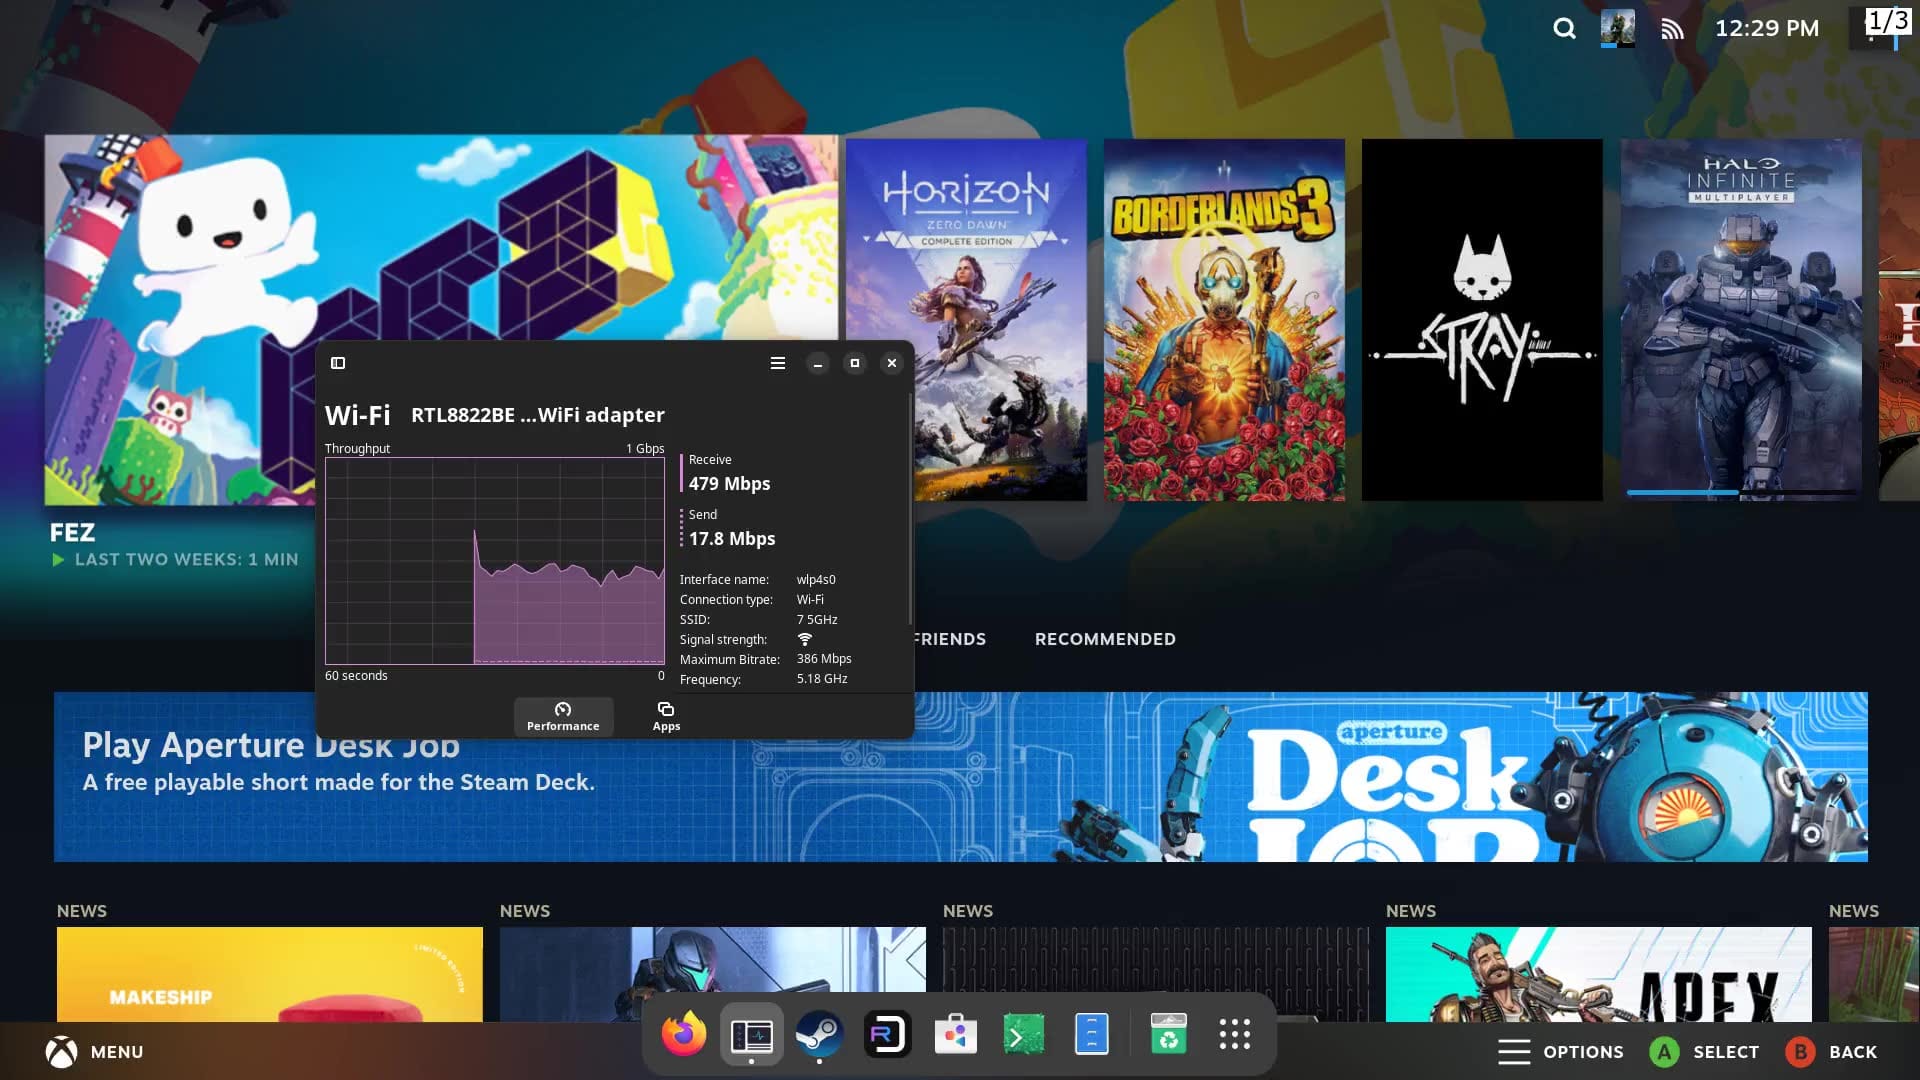Image resolution: width=1920 pixels, height=1080 pixels.
Task: Click the Receive 479 Mbps value
Action: click(729, 484)
